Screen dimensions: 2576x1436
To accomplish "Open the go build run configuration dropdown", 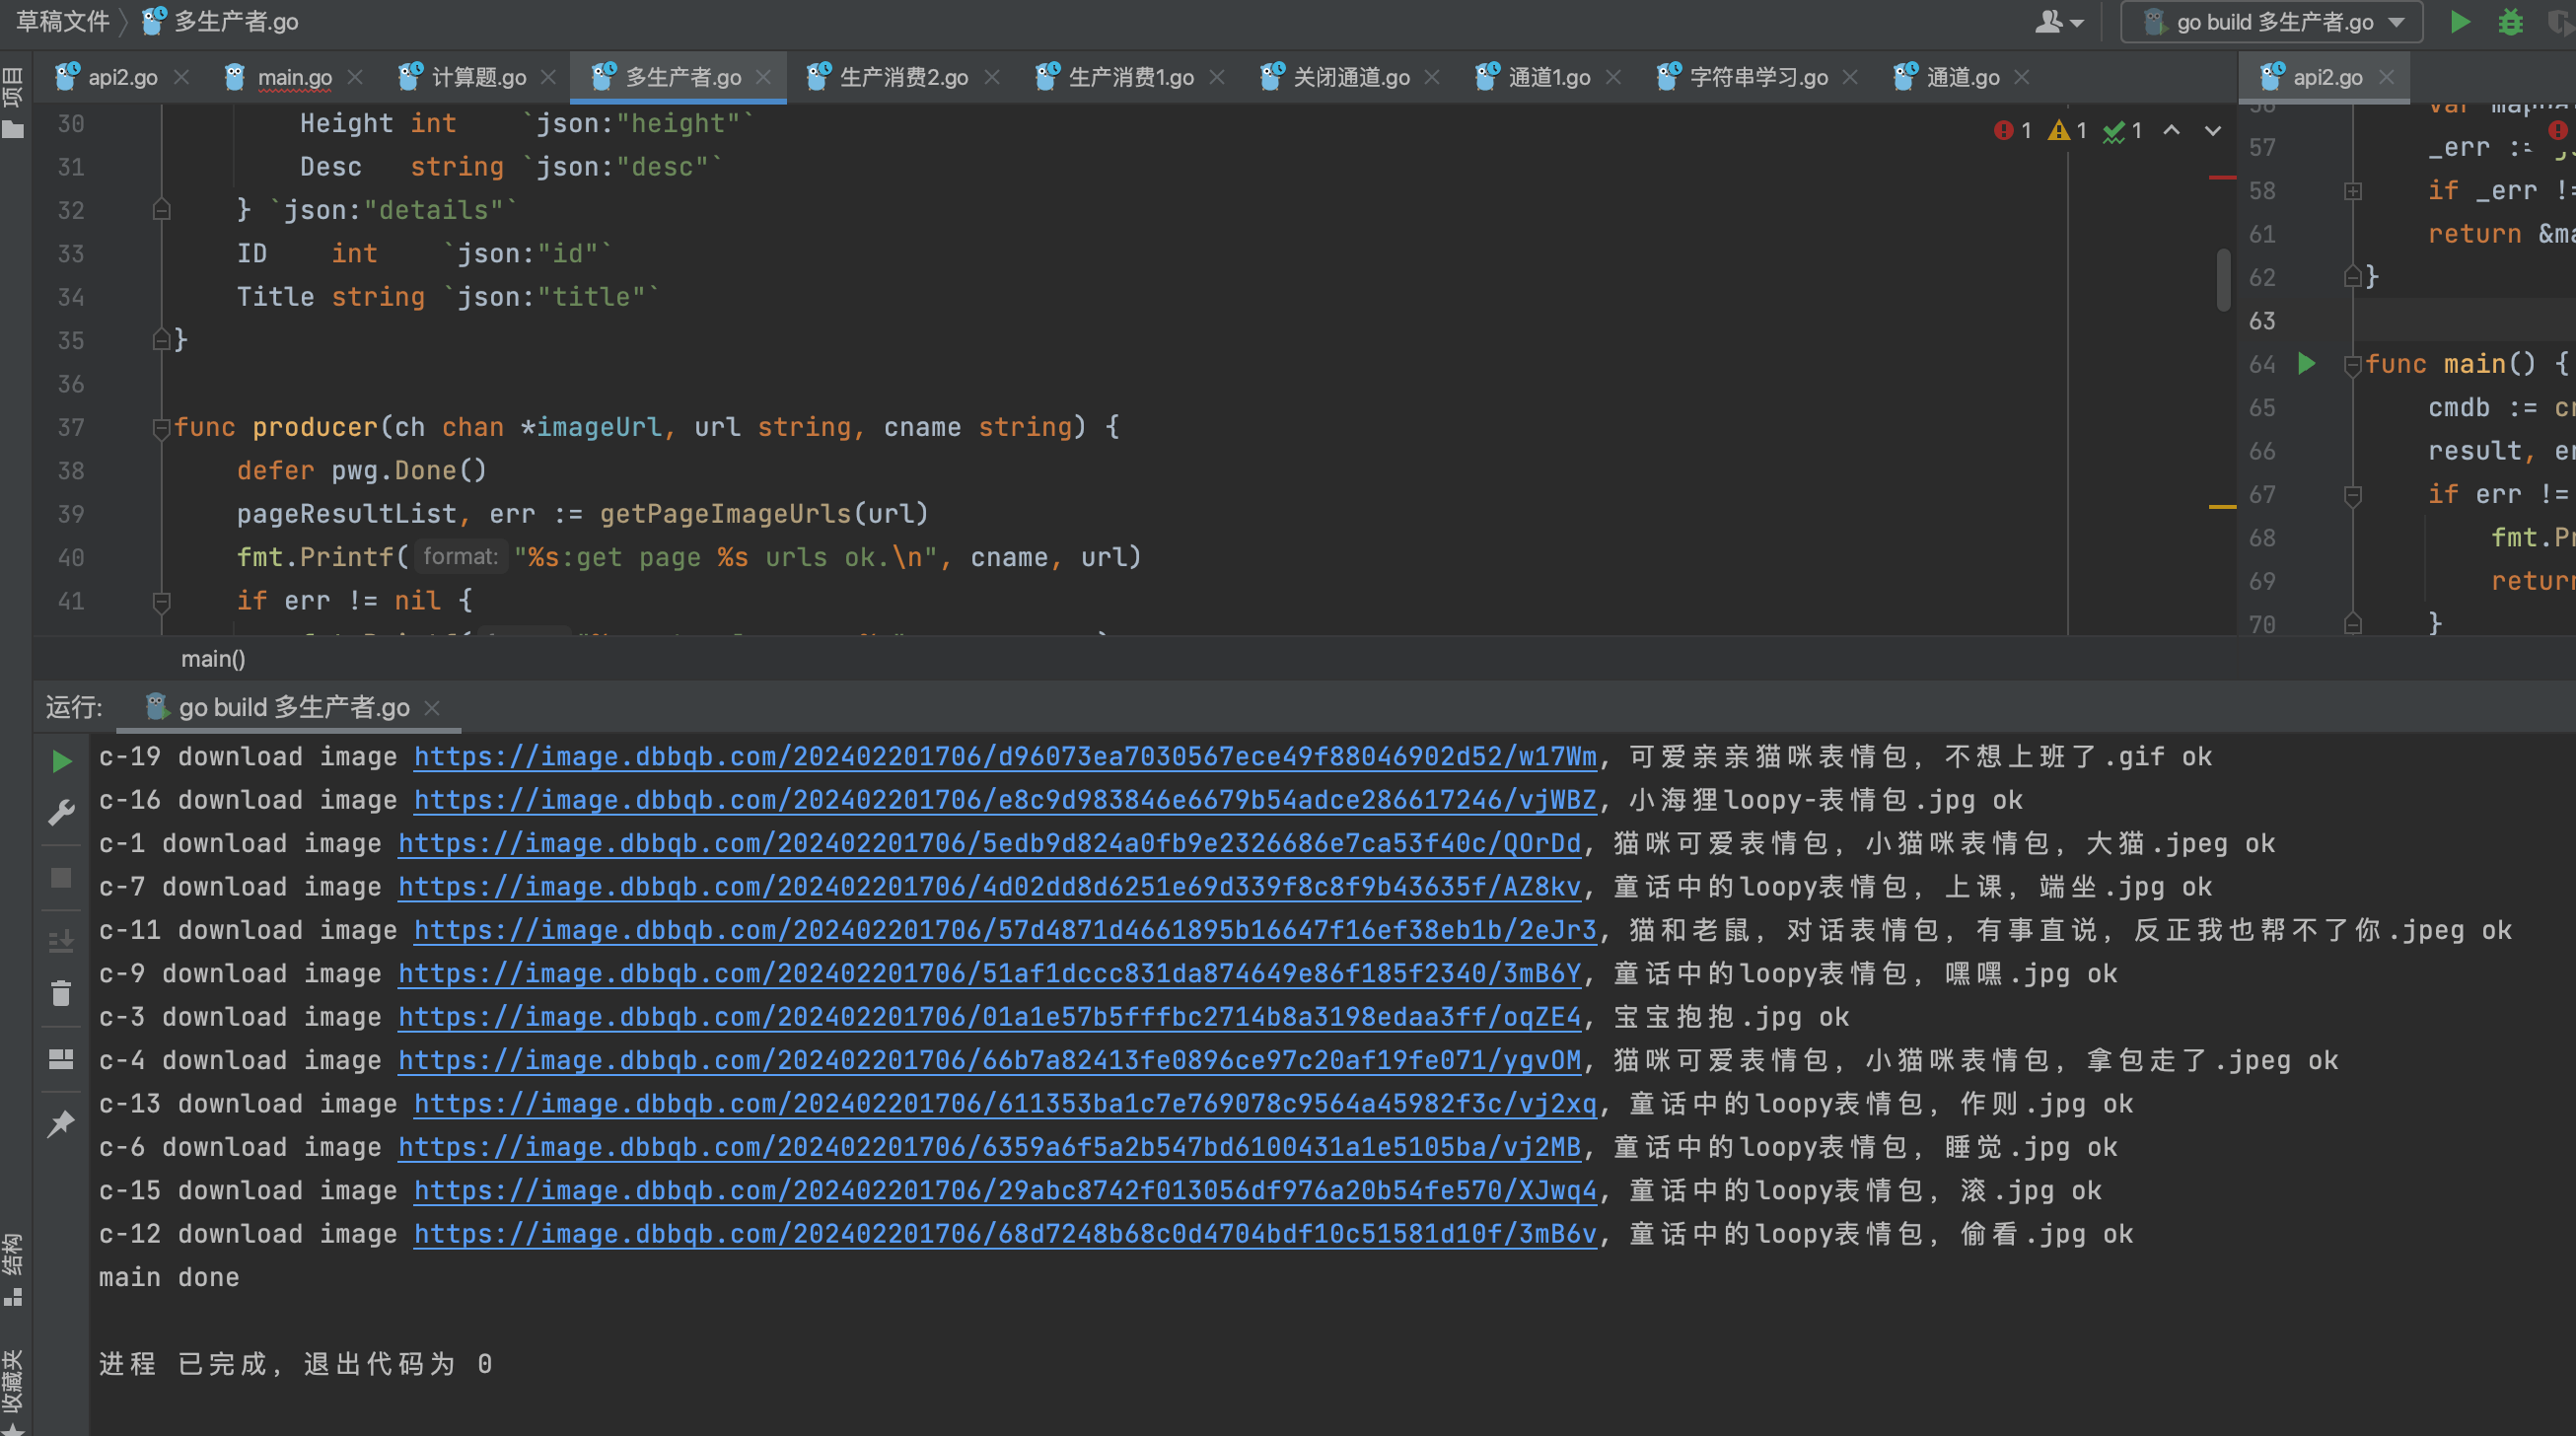I will click(2271, 22).
